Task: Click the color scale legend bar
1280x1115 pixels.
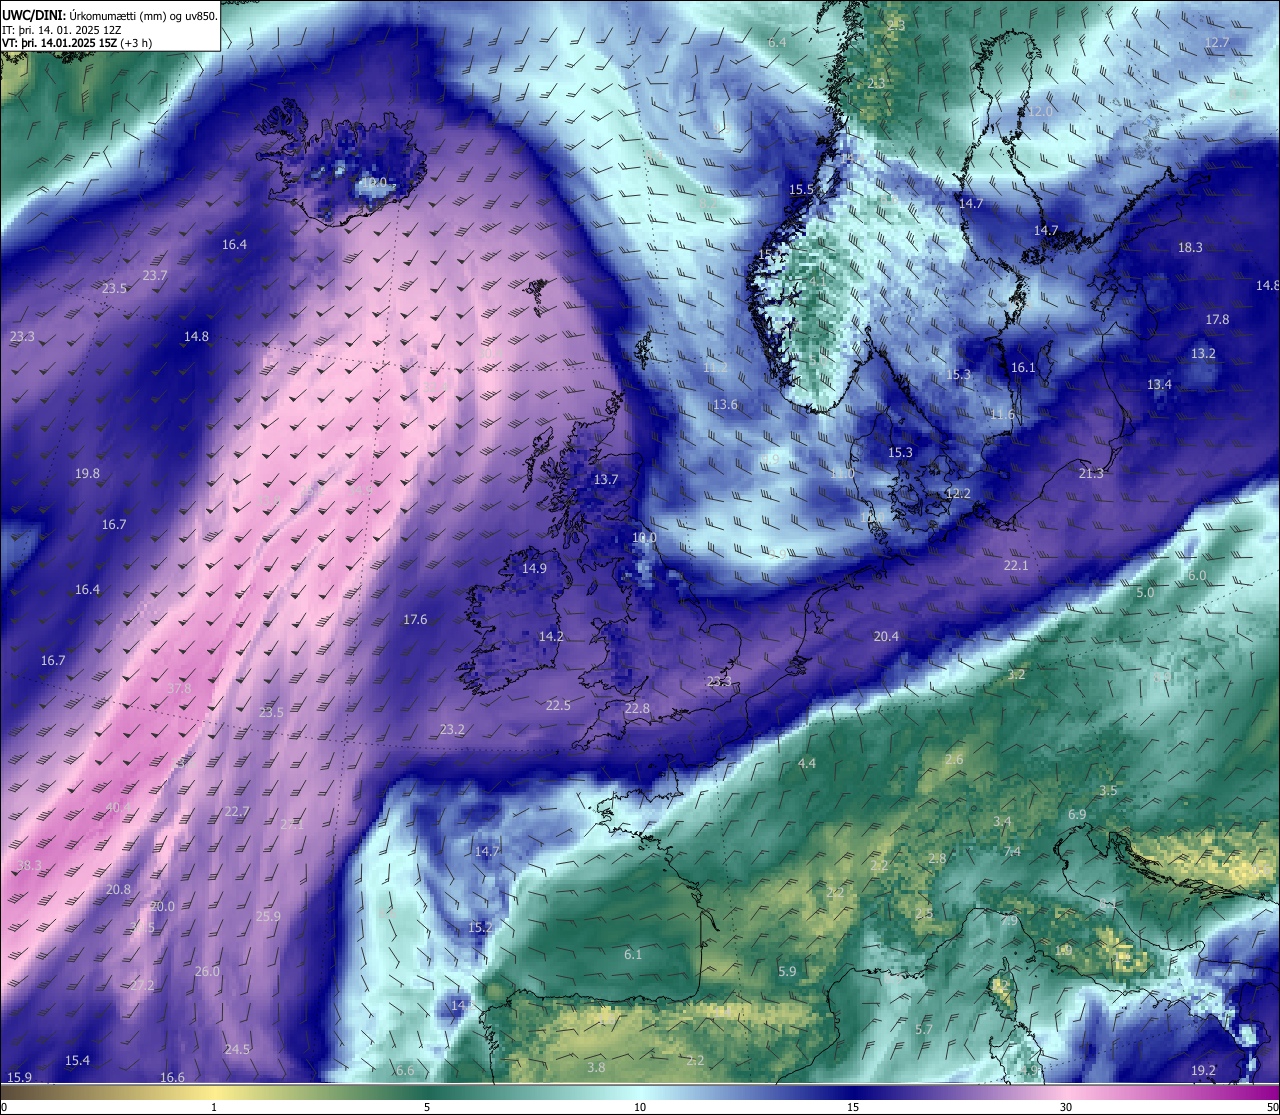Action: 640,1092
